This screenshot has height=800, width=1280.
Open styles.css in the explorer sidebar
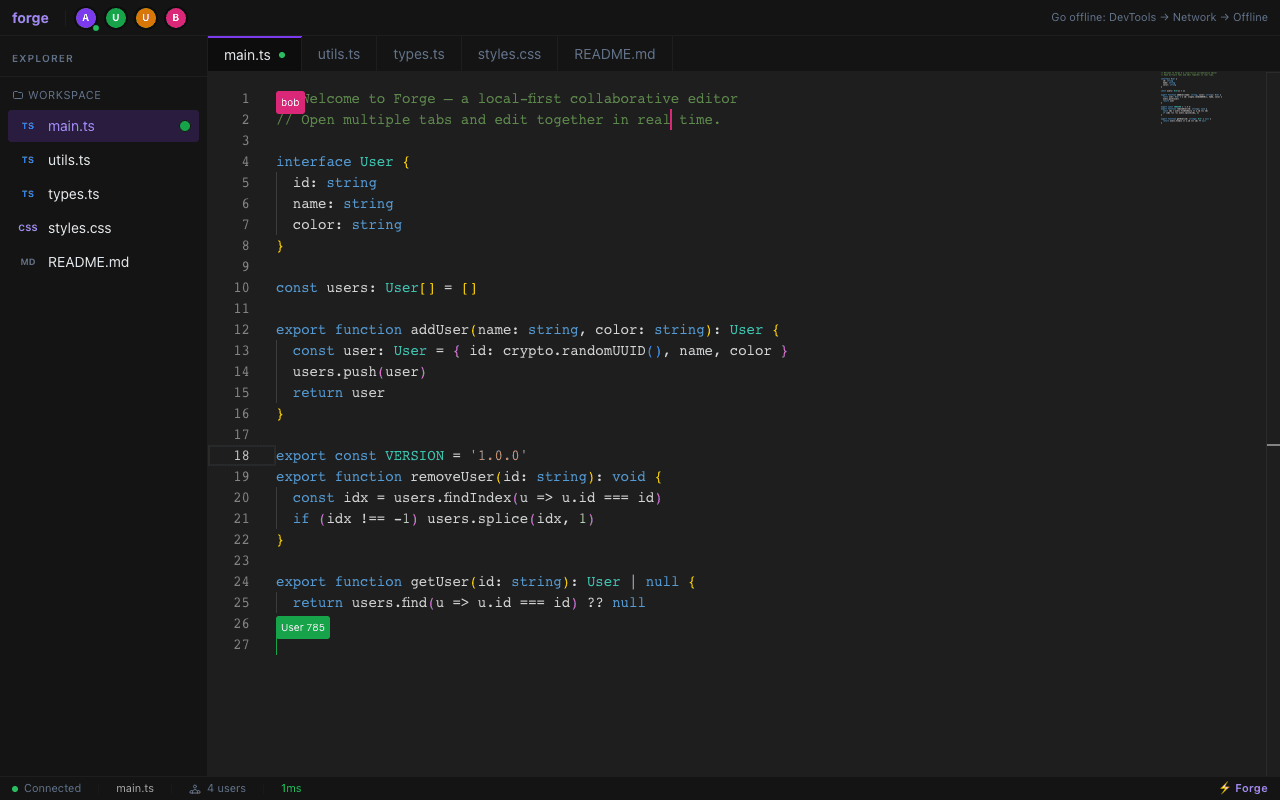click(103, 228)
